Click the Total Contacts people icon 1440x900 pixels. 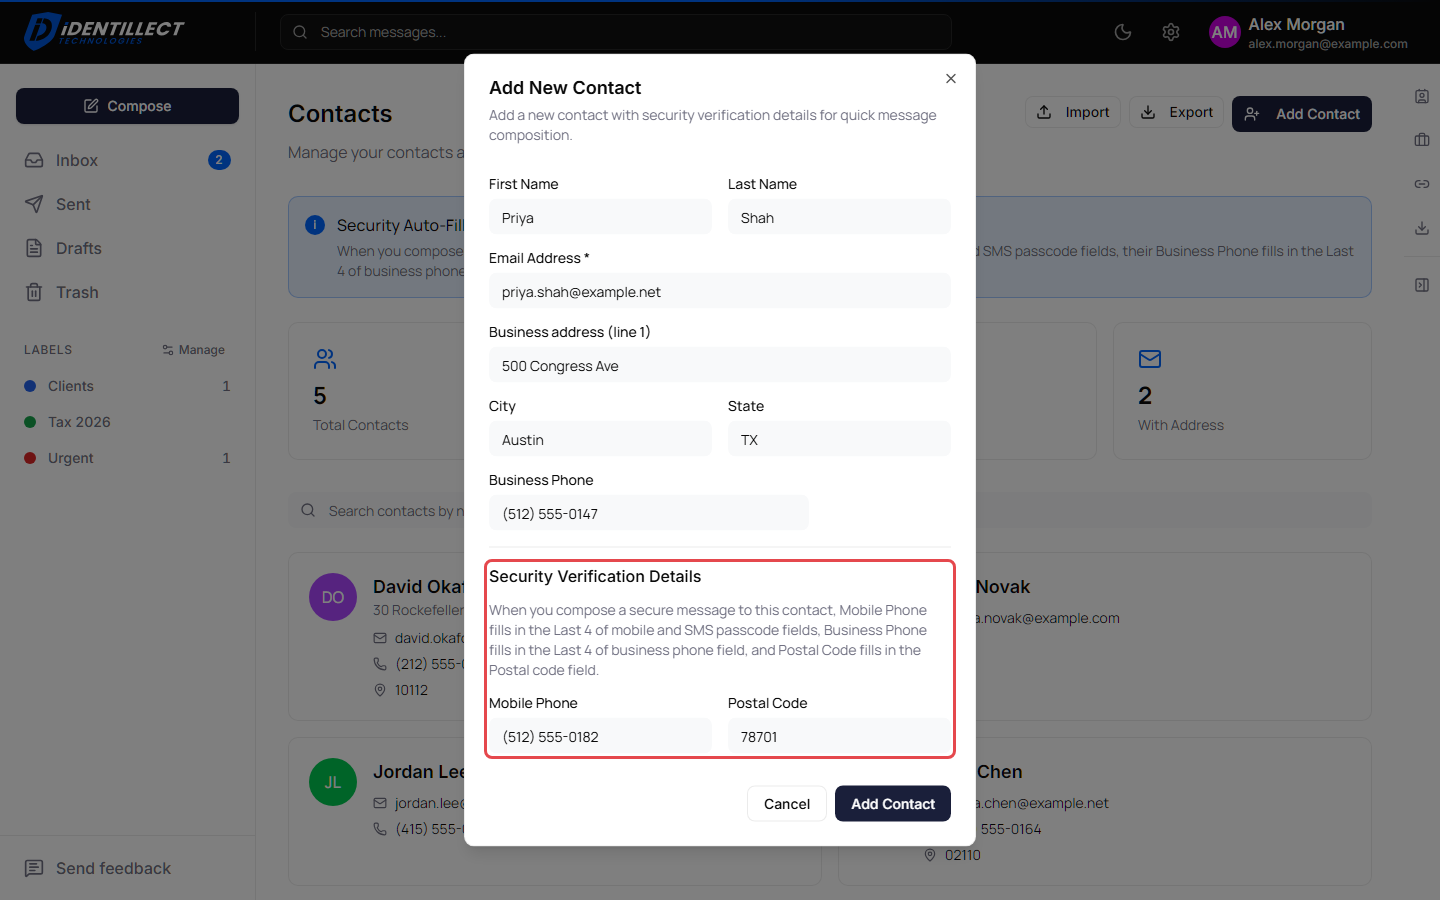pyautogui.click(x=325, y=359)
